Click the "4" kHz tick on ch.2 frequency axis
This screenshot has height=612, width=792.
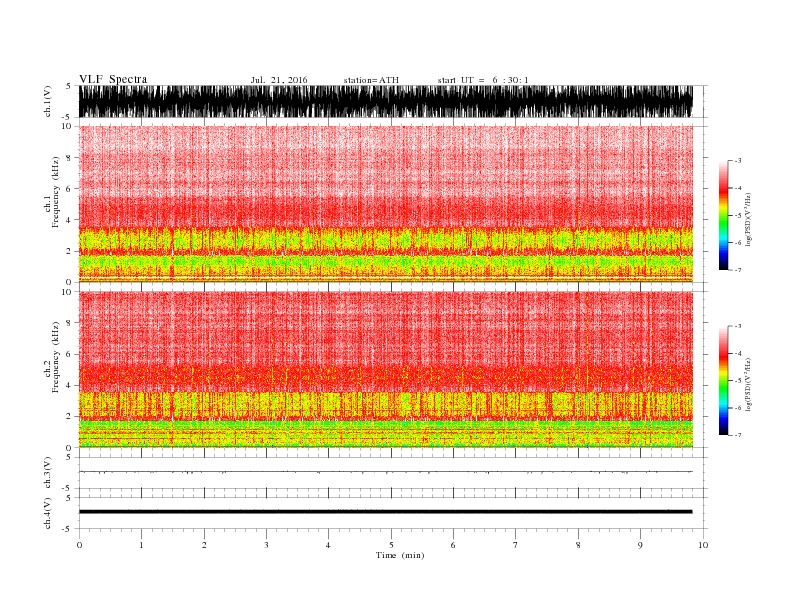point(69,385)
